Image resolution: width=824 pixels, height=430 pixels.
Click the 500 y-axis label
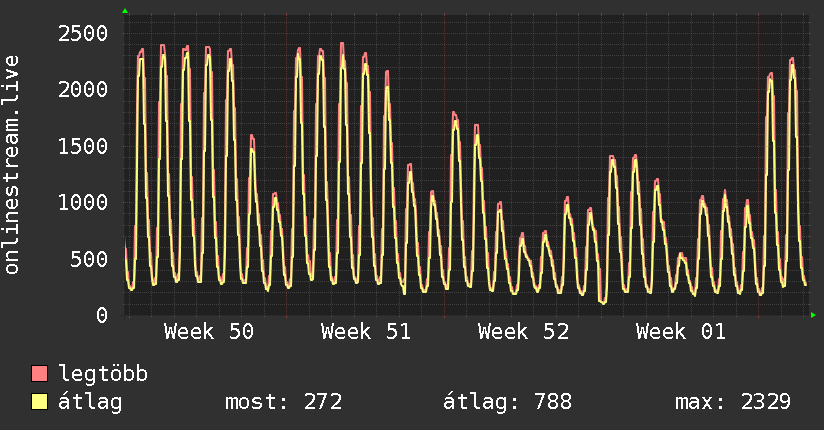pyautogui.click(x=89, y=259)
